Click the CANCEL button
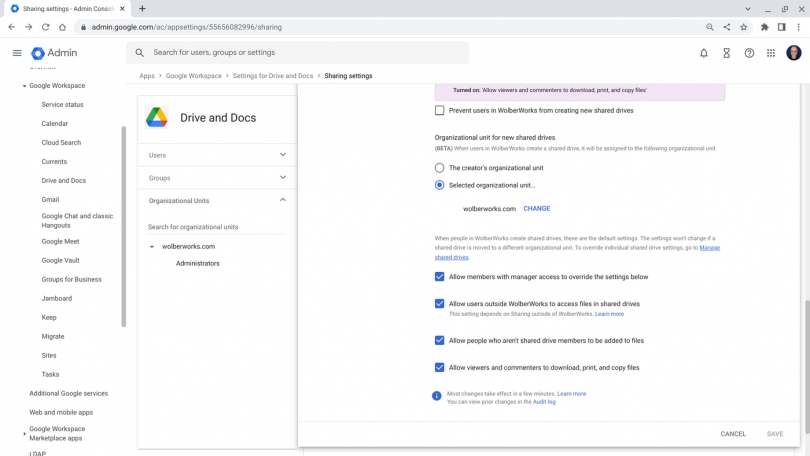The width and height of the screenshot is (810, 456). pyautogui.click(x=733, y=434)
